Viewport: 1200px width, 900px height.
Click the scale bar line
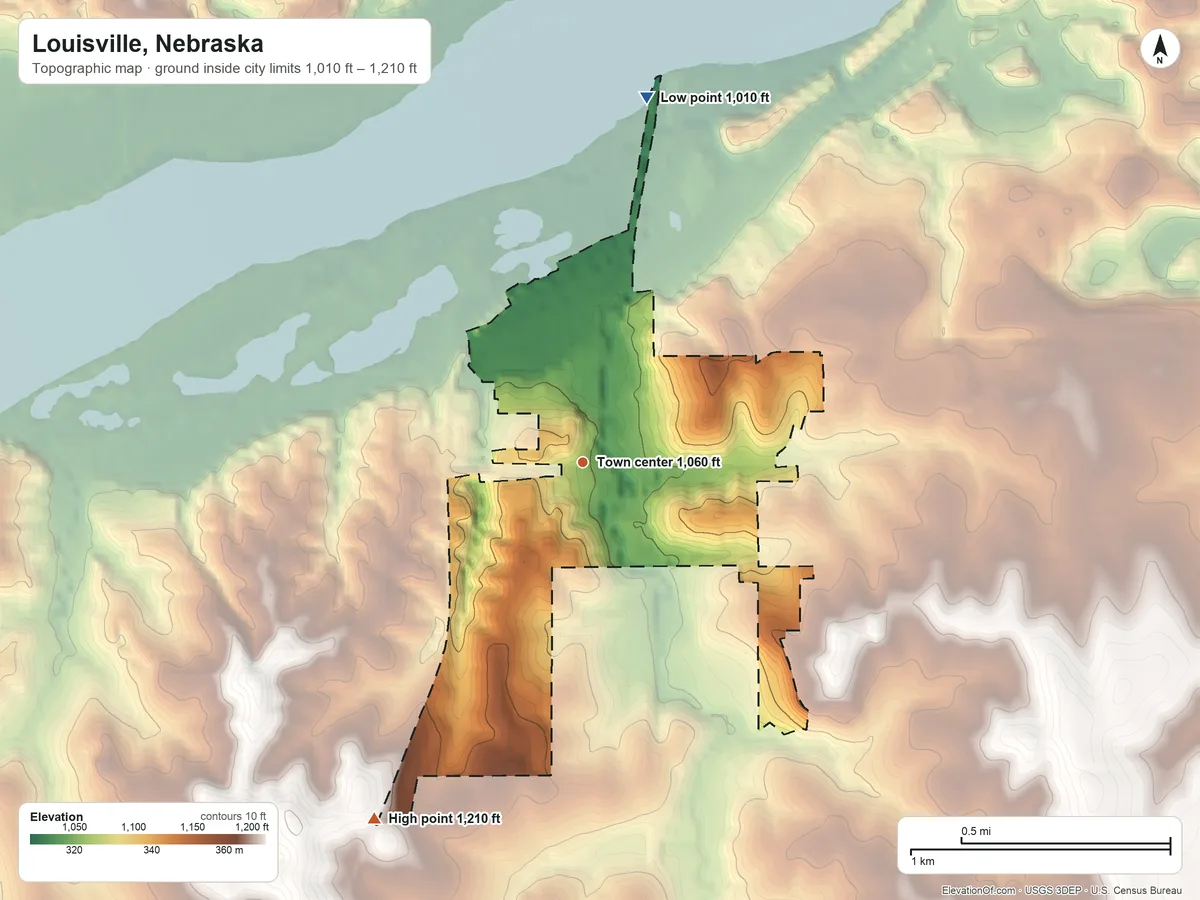tap(1040, 846)
